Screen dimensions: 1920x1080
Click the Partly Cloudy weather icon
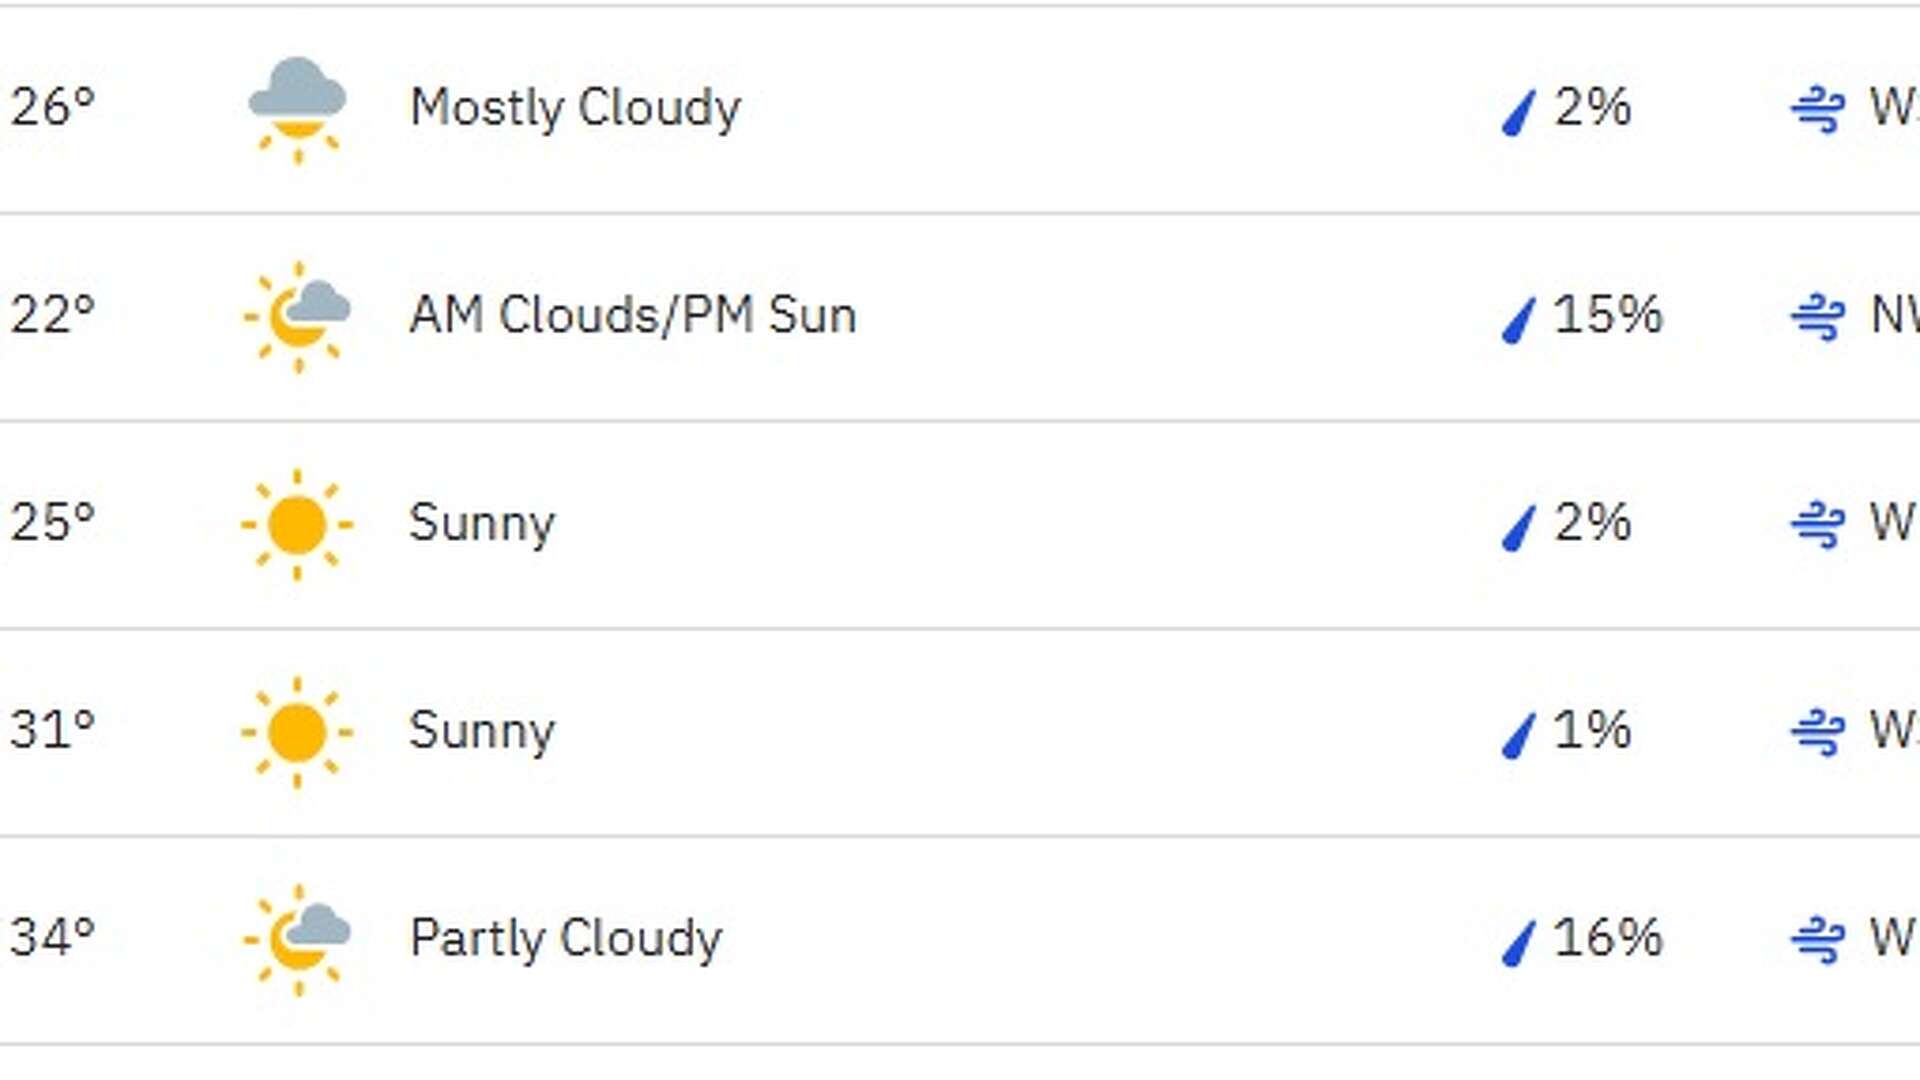pyautogui.click(x=297, y=940)
